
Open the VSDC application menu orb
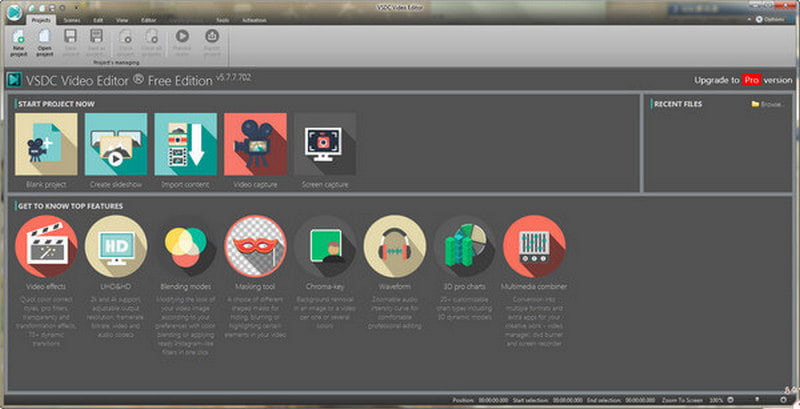click(14, 12)
